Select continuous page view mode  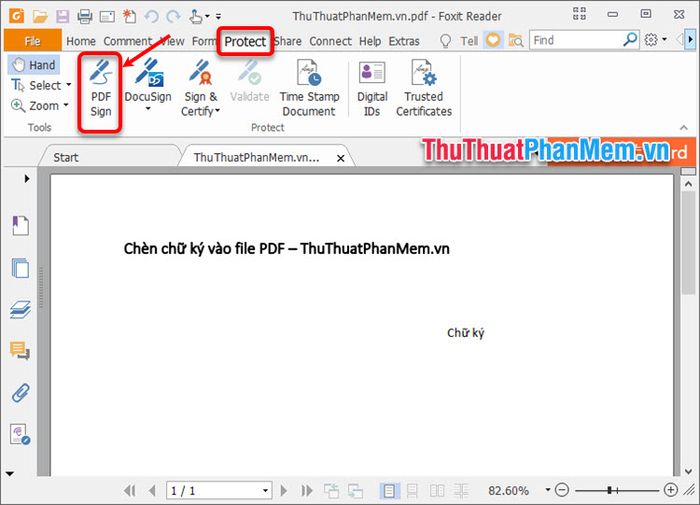412,491
